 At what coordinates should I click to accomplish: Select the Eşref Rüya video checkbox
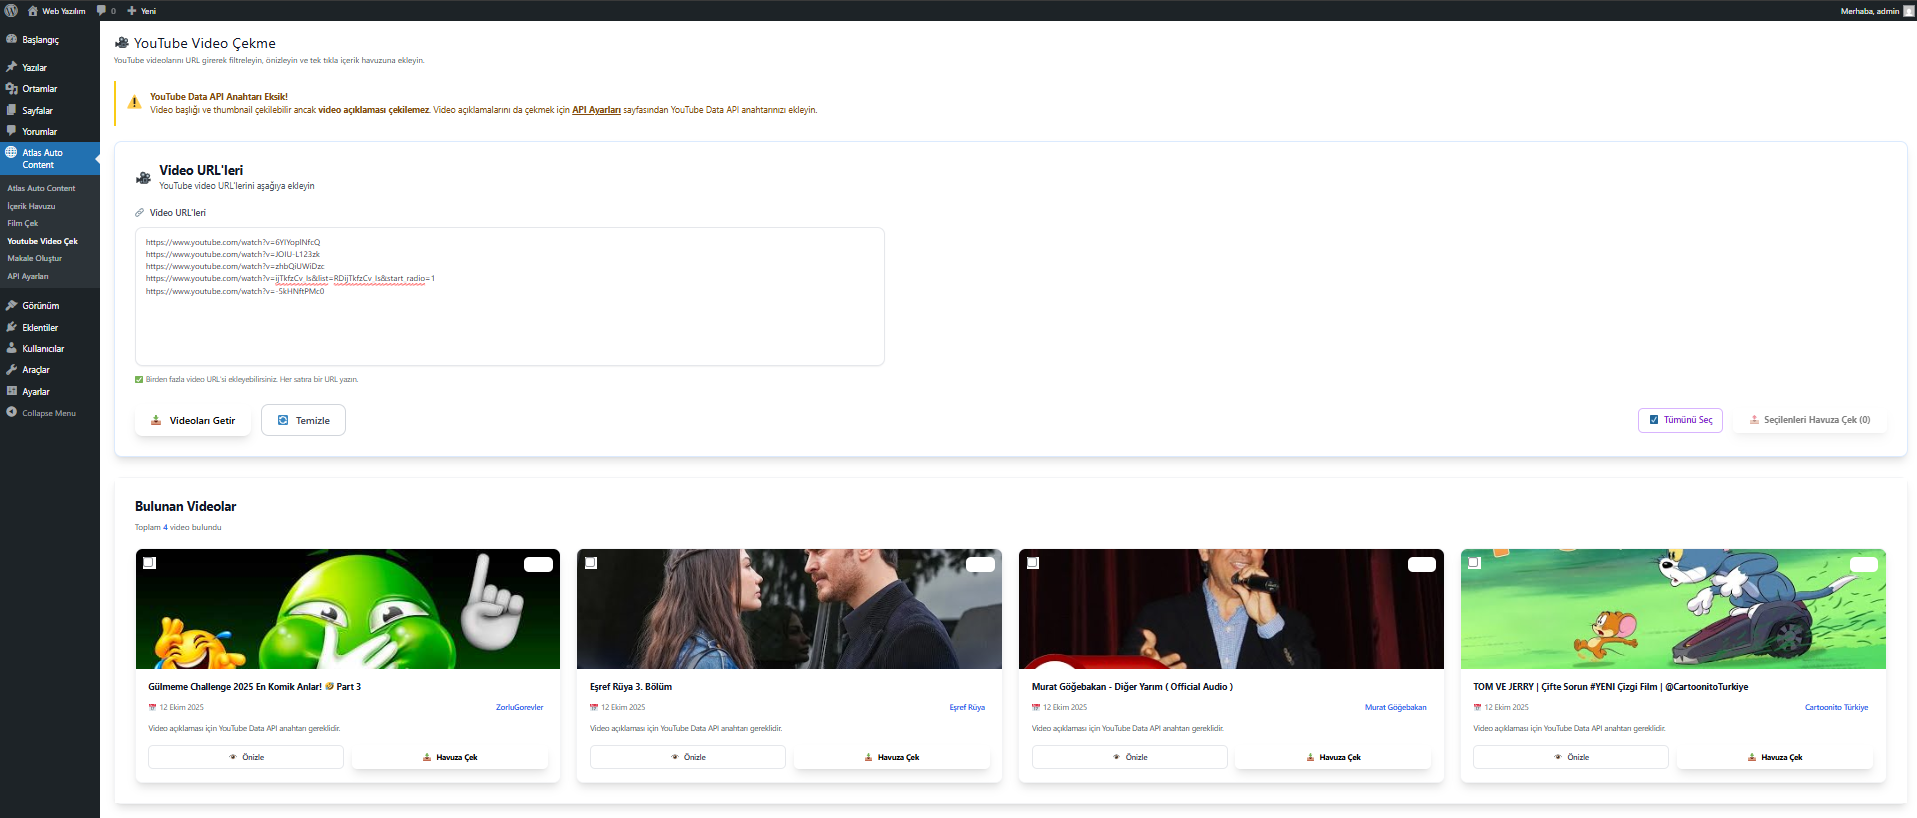click(x=591, y=563)
